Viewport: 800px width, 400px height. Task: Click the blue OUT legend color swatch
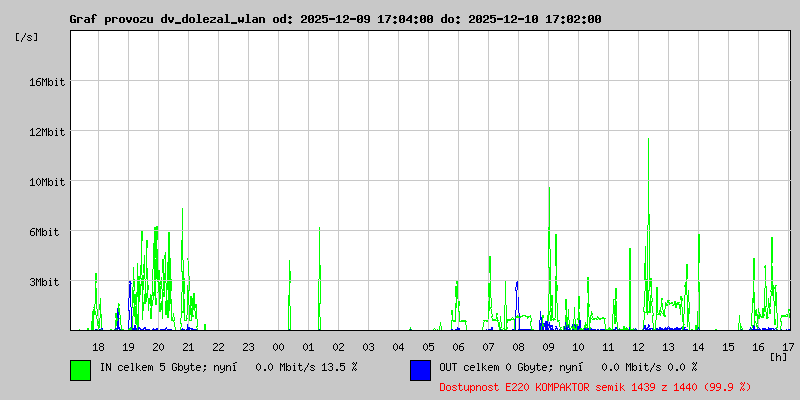420,370
